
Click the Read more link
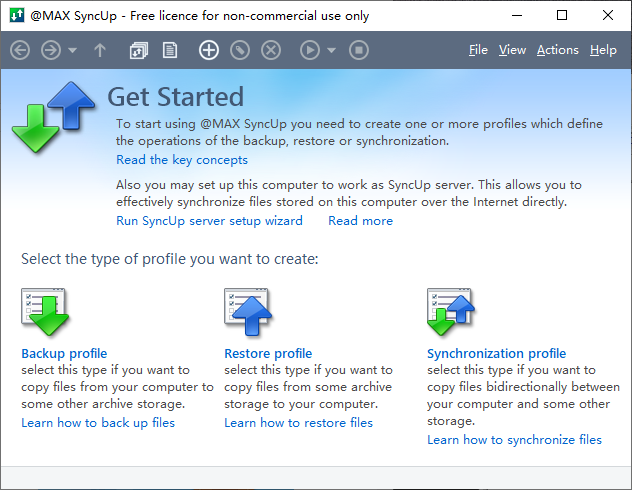click(x=360, y=221)
